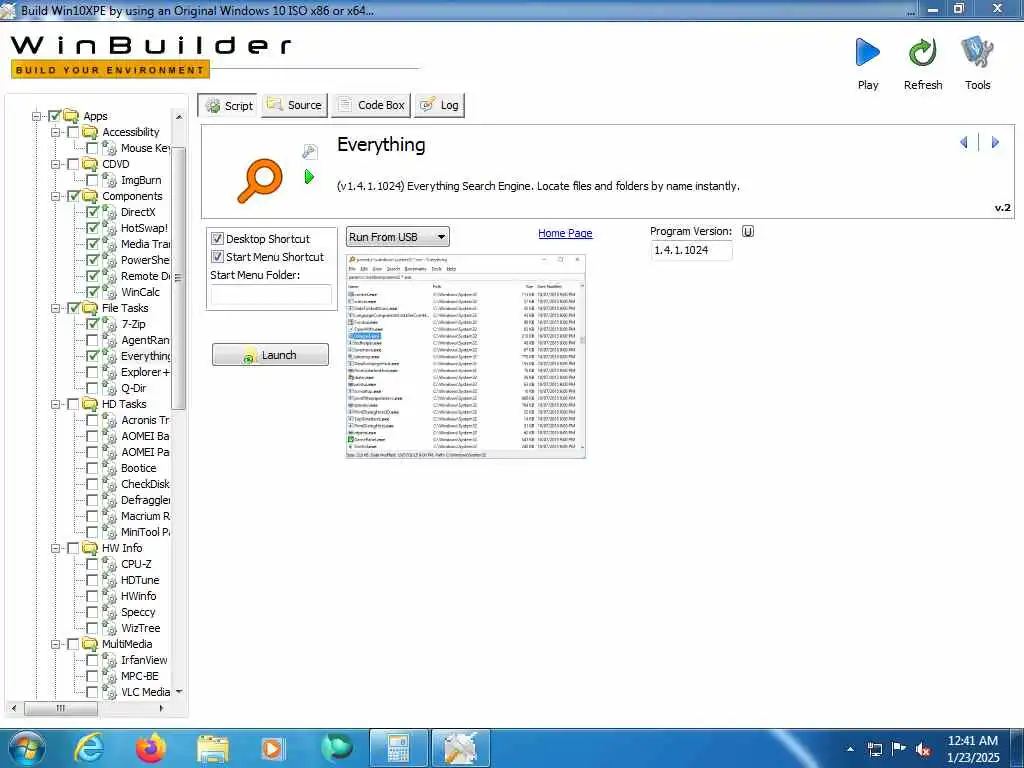Click the Play build icon

click(x=868, y=52)
